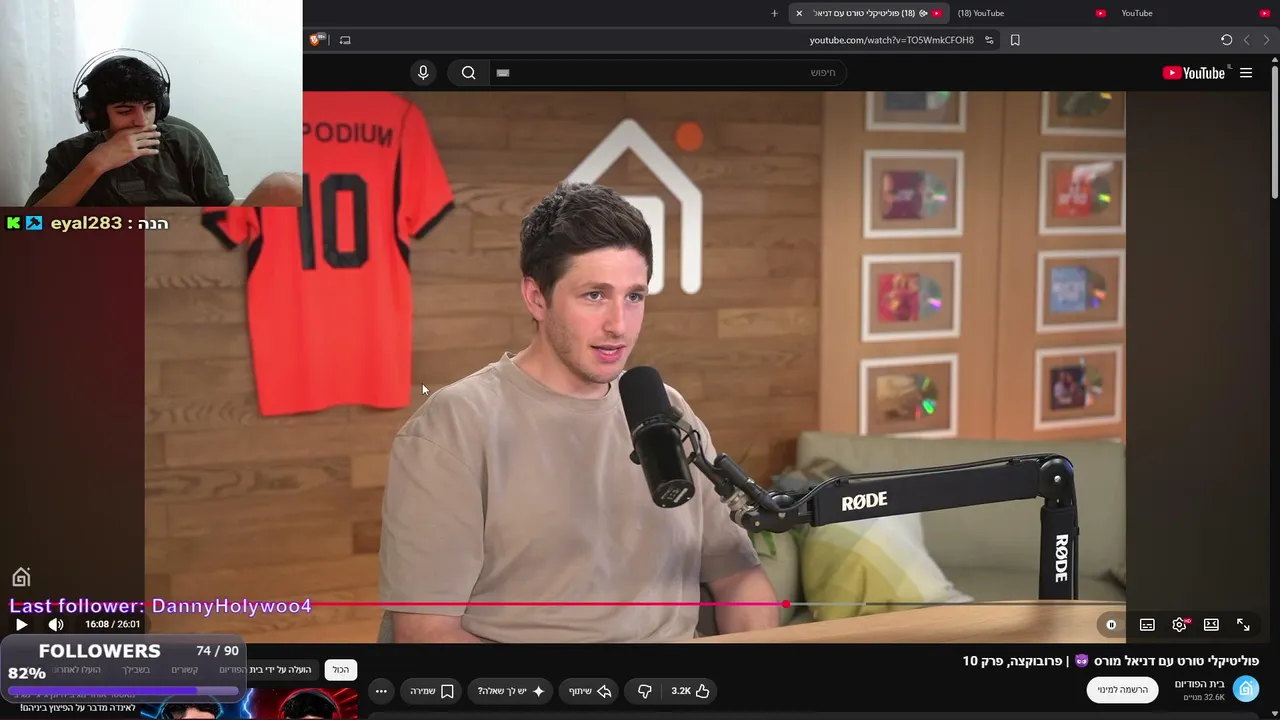Viewport: 1280px width, 720px height.
Task: Enter full screen mode
Action: 1243,624
